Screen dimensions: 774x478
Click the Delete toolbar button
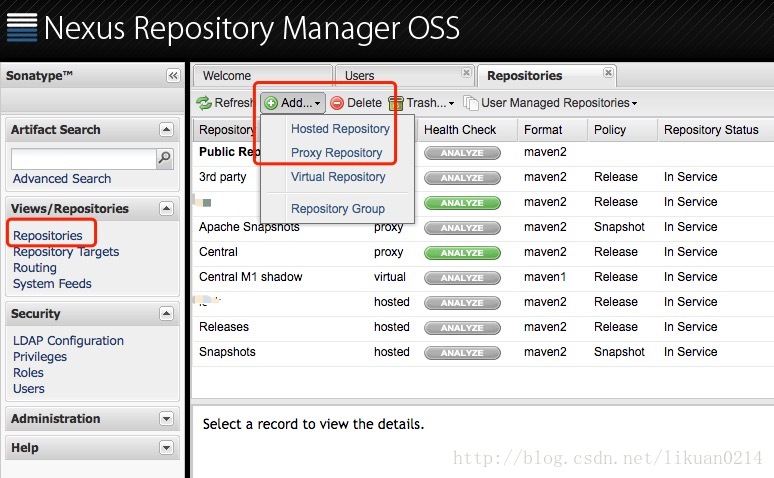coord(356,103)
